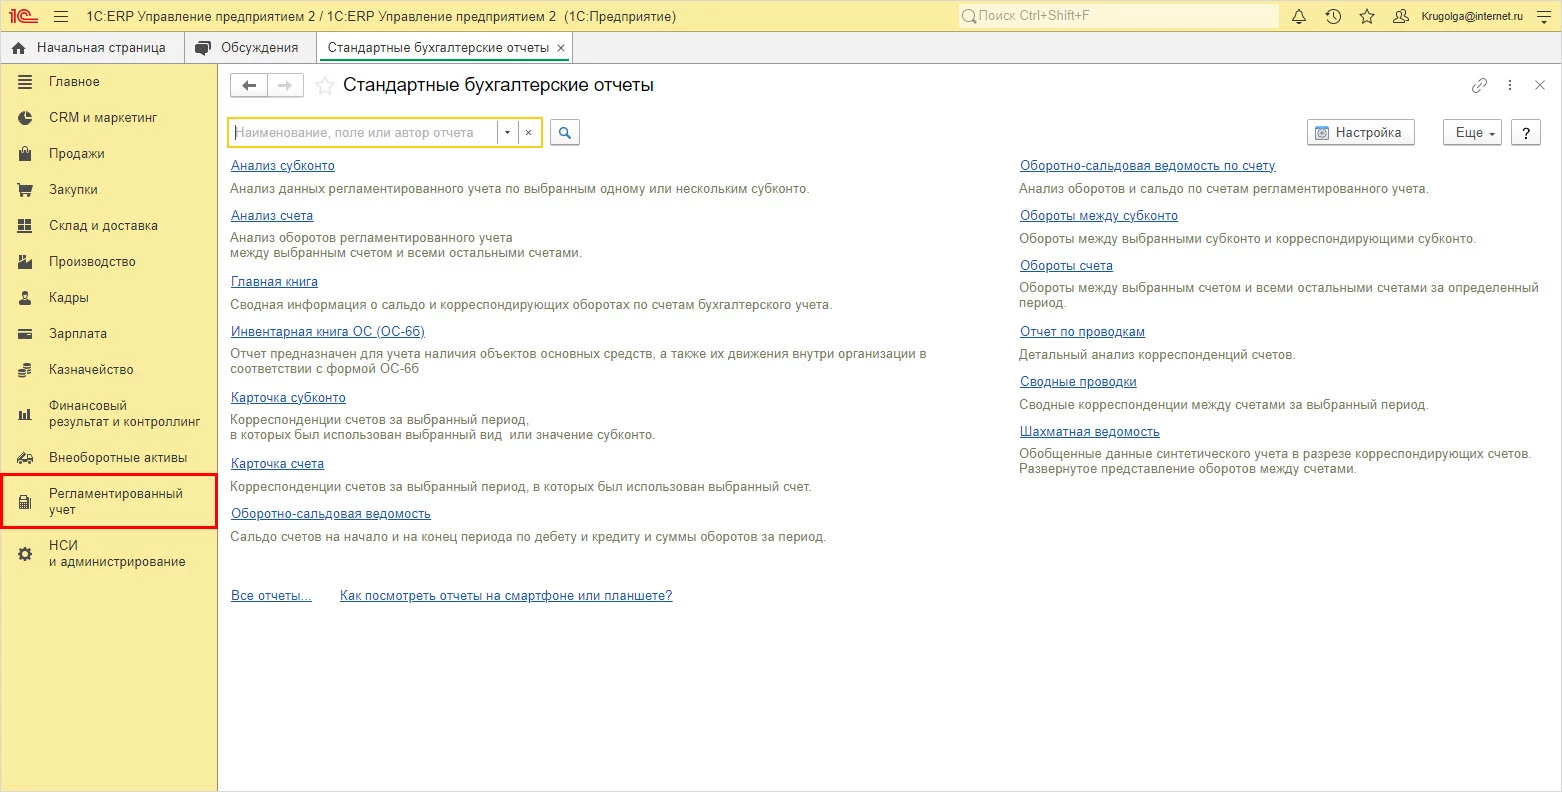
Task: Click Все отчеты... link
Action: pos(271,596)
